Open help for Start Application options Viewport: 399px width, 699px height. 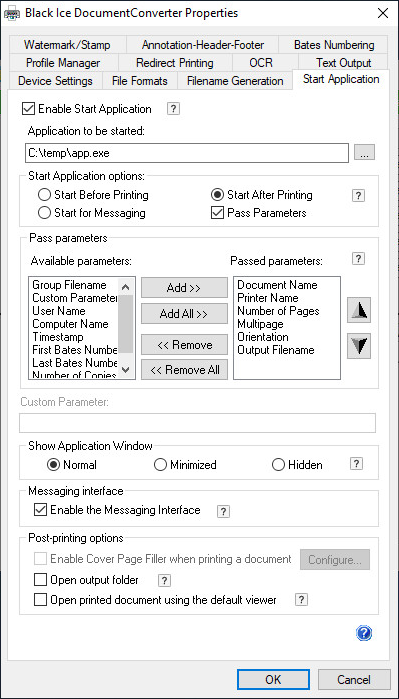click(358, 195)
